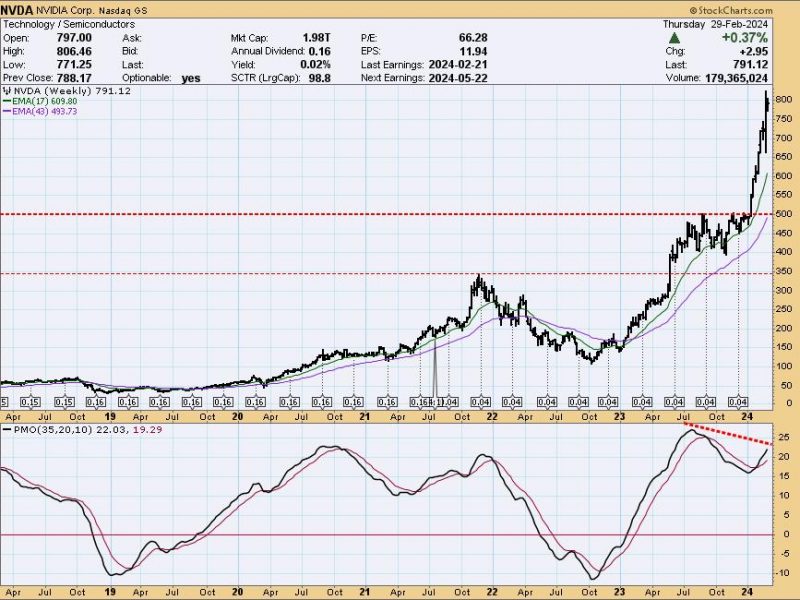The height and width of the screenshot is (600, 800).
Task: Select the SCTR (LrgCap) value 98.8
Action: point(319,78)
